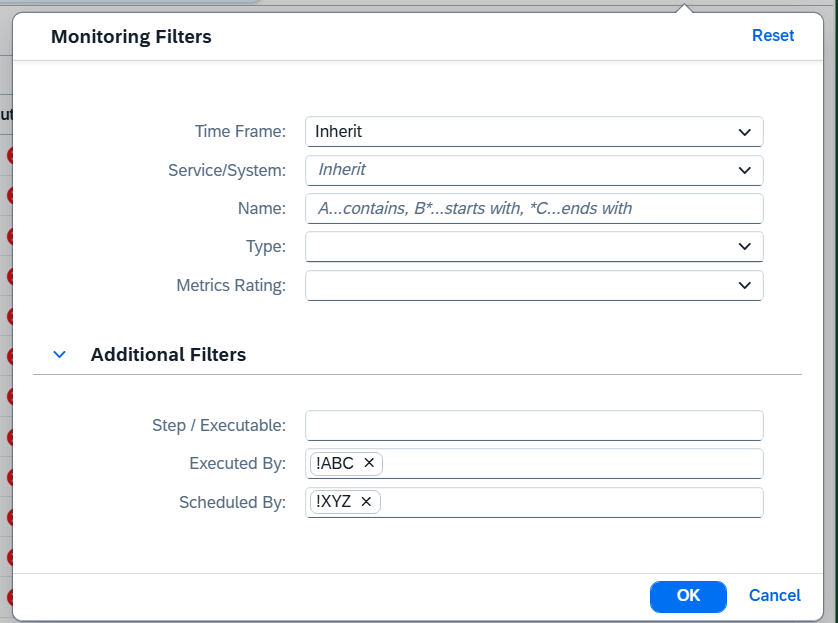Click the empty area of Scheduled By field
Screen dimensions: 838x623
click(570, 502)
